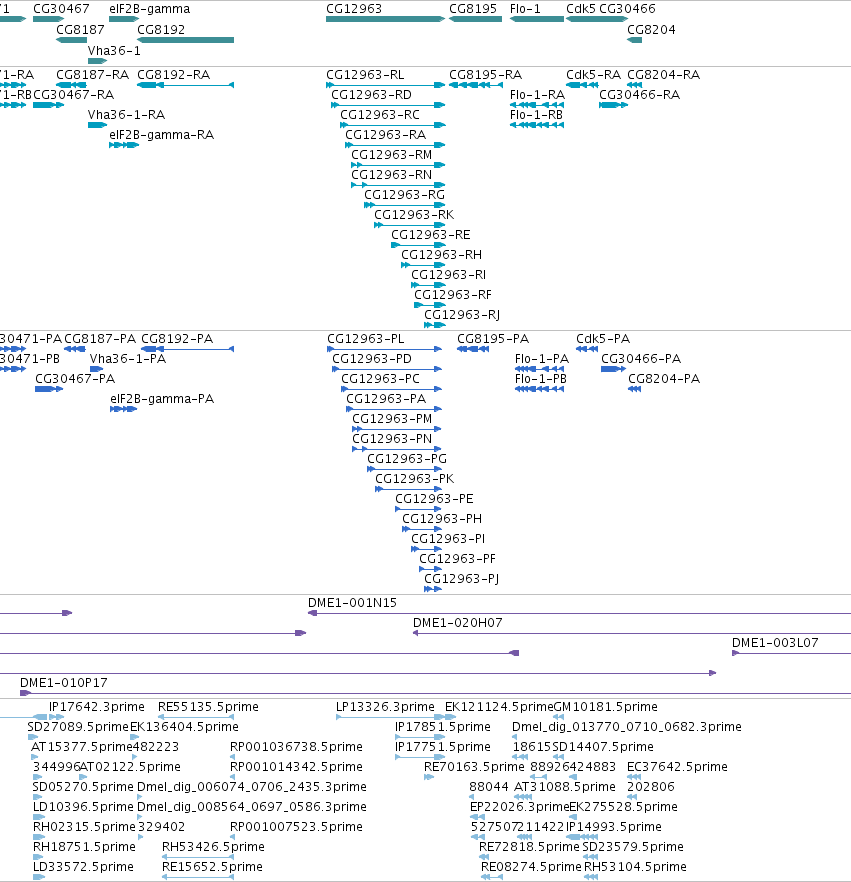Click protein CG12963-PH
Viewport: 851px width, 882px height.
tap(422, 529)
